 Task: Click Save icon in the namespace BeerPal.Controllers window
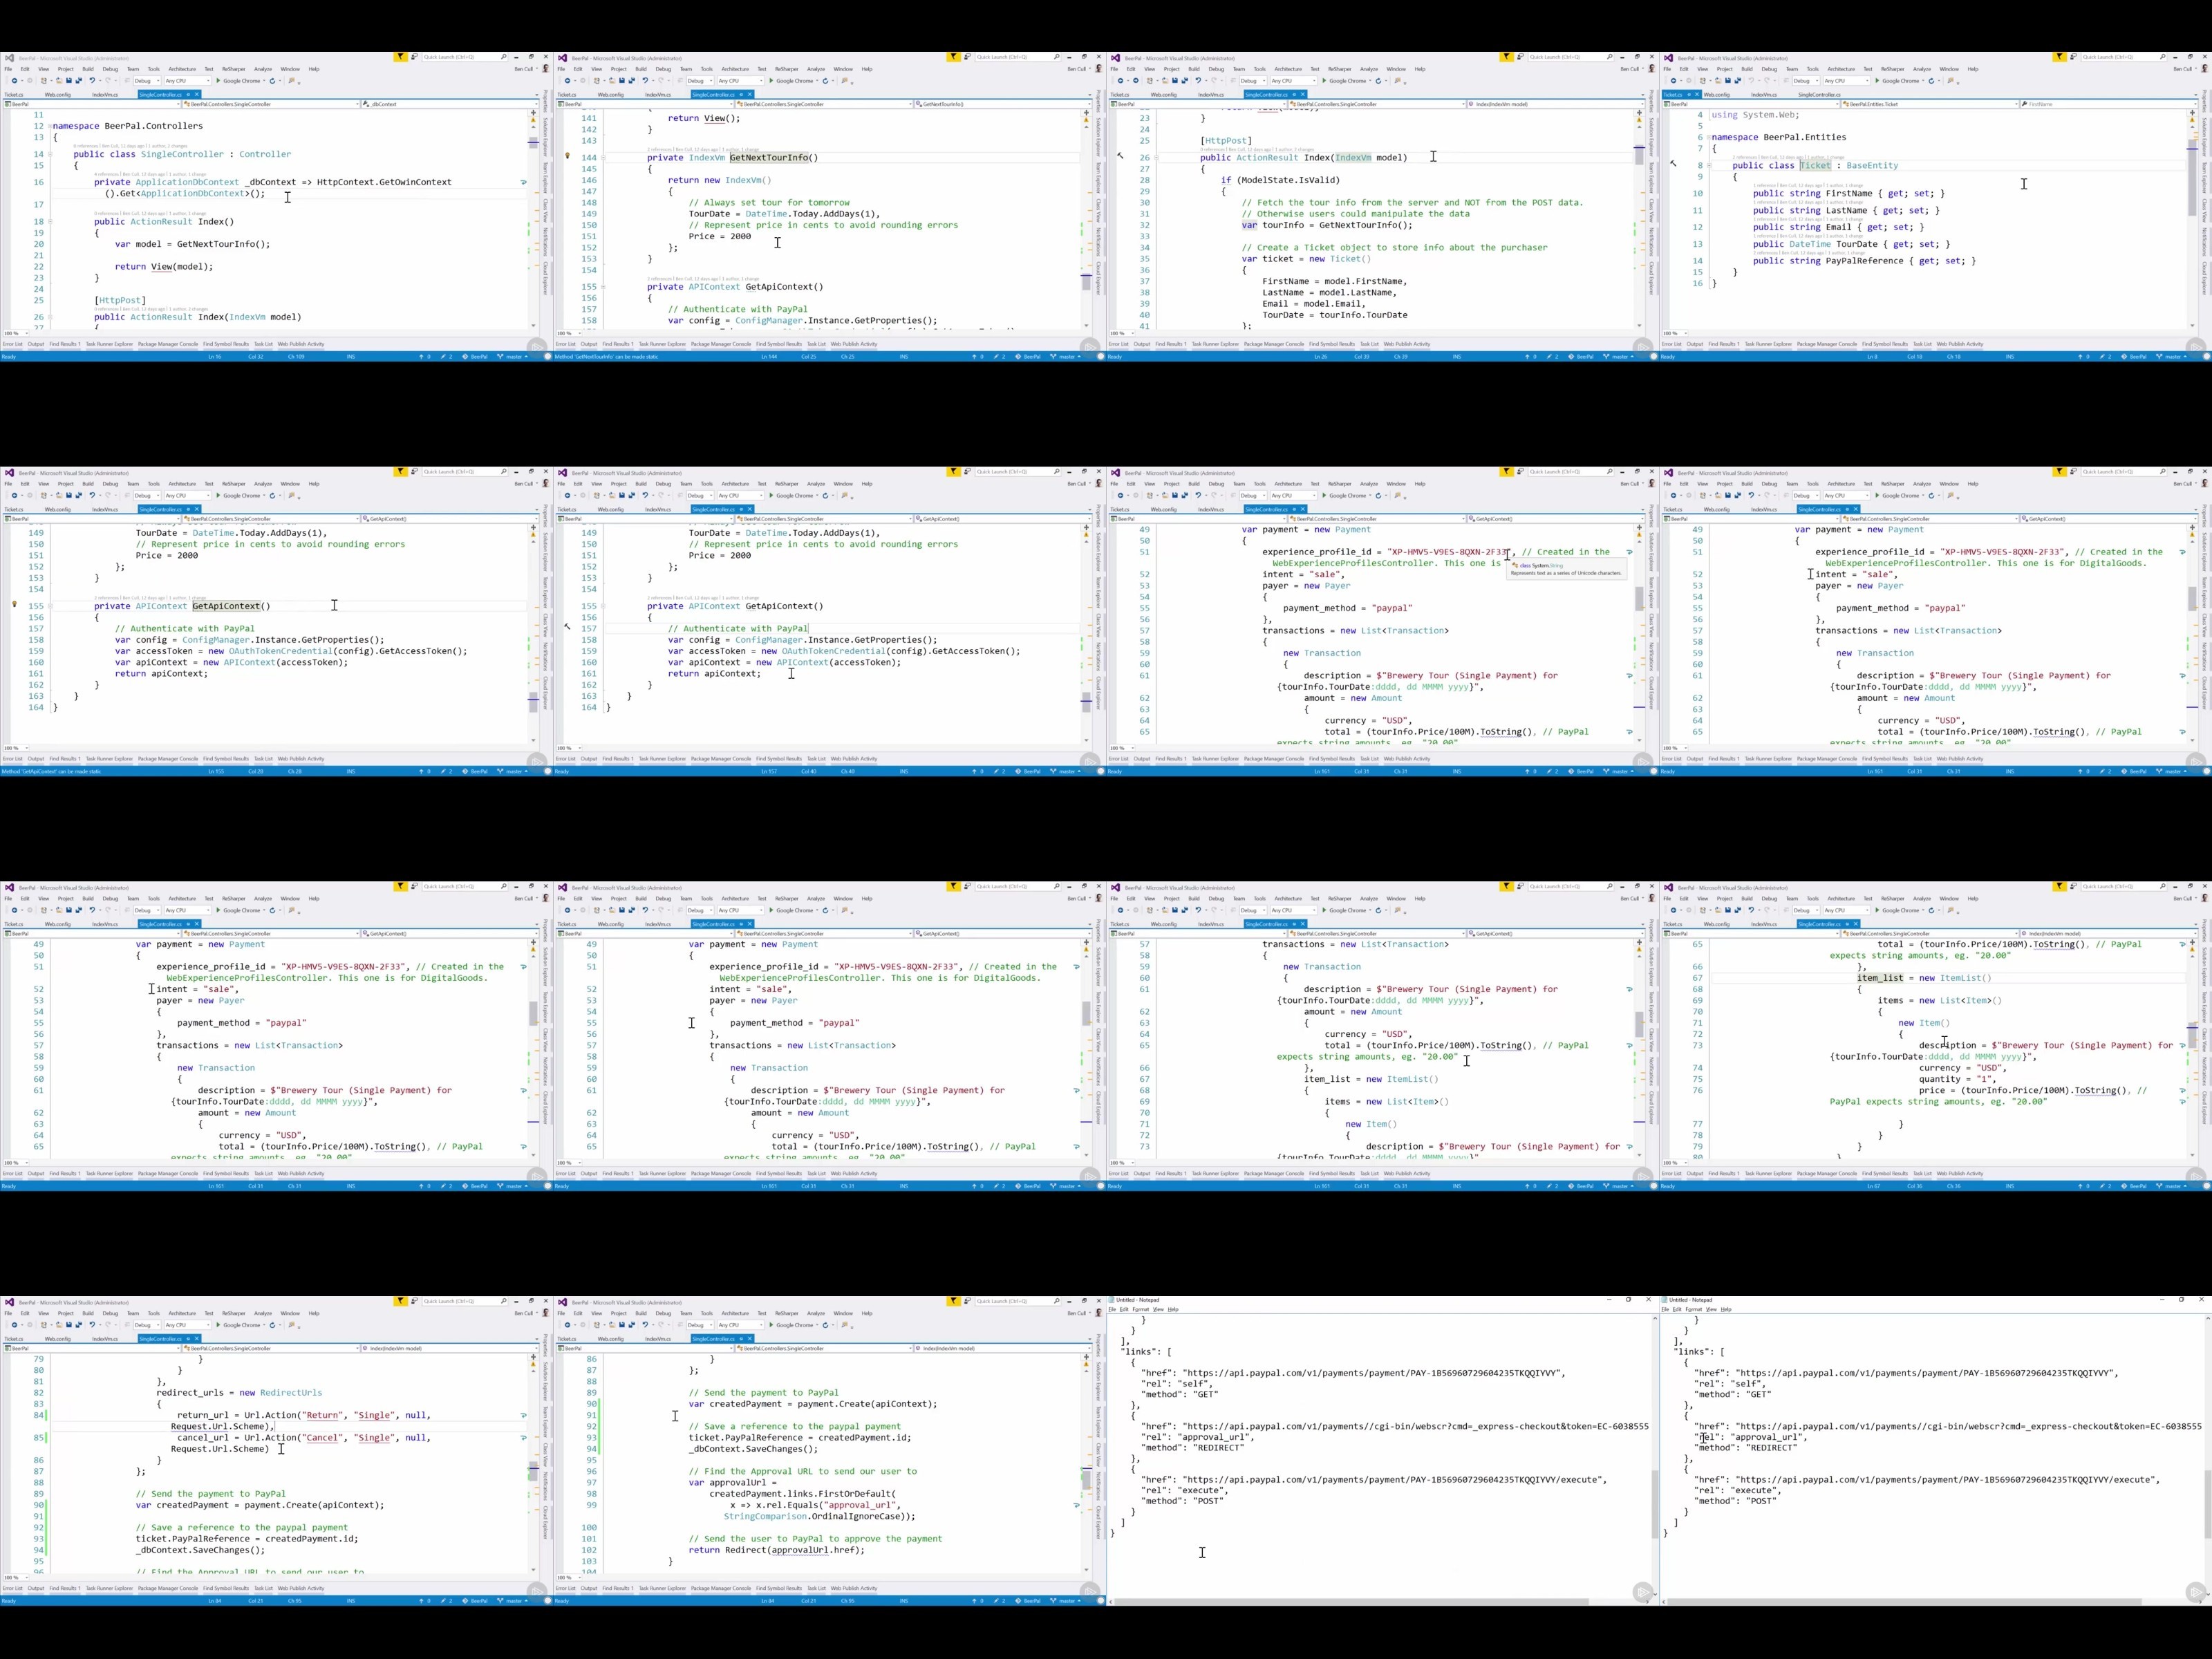pyautogui.click(x=69, y=81)
